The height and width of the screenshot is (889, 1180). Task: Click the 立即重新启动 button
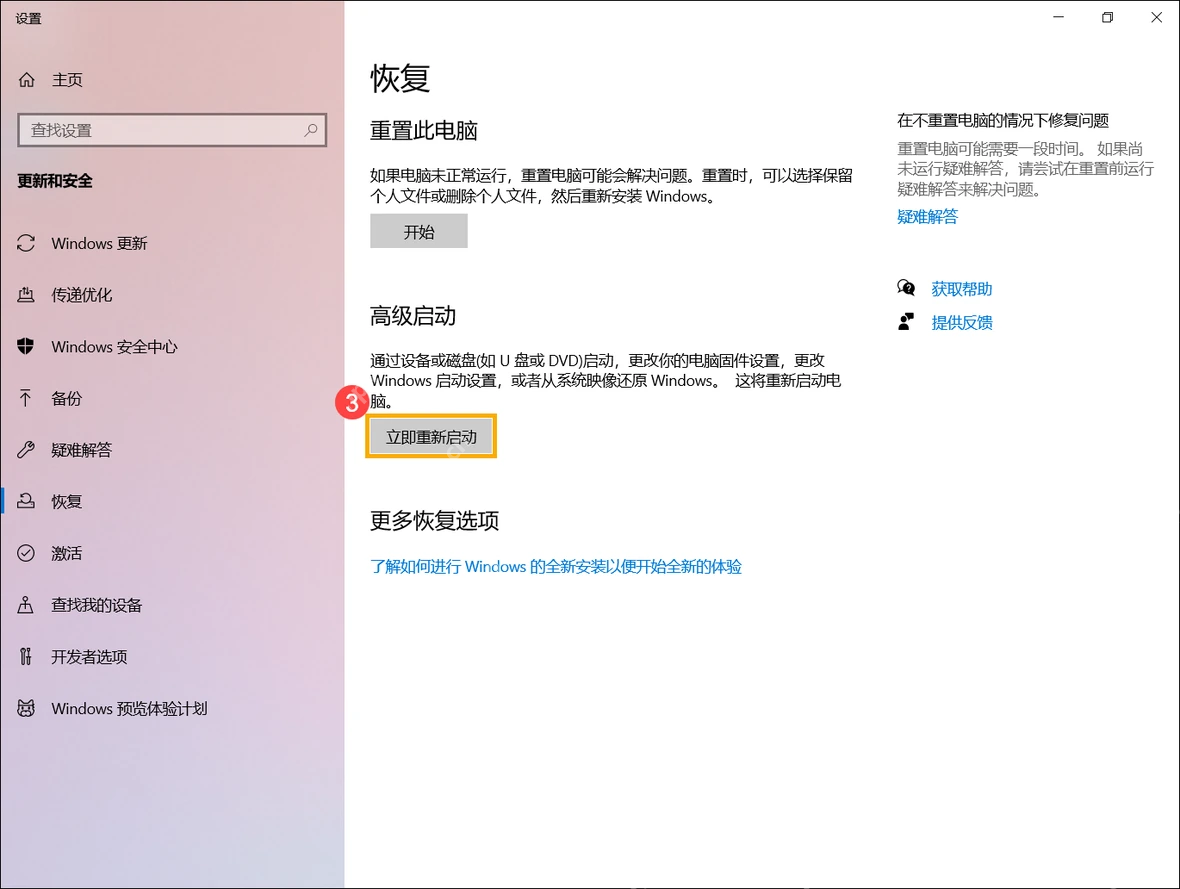pos(431,437)
